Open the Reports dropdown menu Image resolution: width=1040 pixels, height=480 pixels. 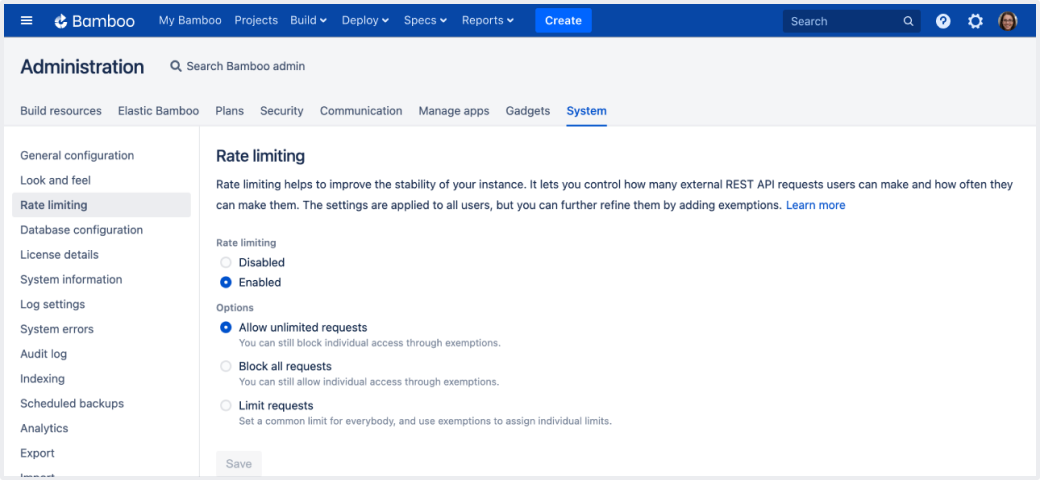[x=487, y=21]
